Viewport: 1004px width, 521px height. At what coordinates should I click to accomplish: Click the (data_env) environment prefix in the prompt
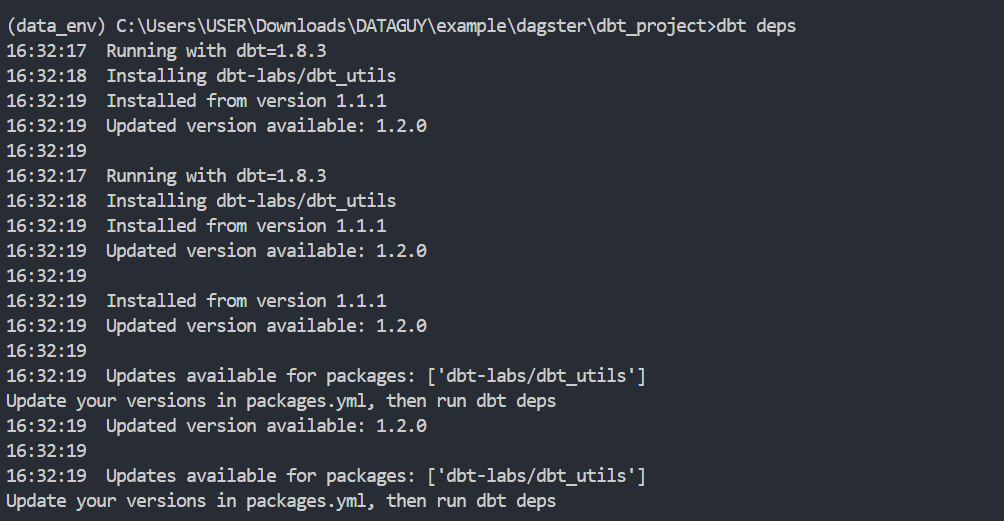coord(55,26)
